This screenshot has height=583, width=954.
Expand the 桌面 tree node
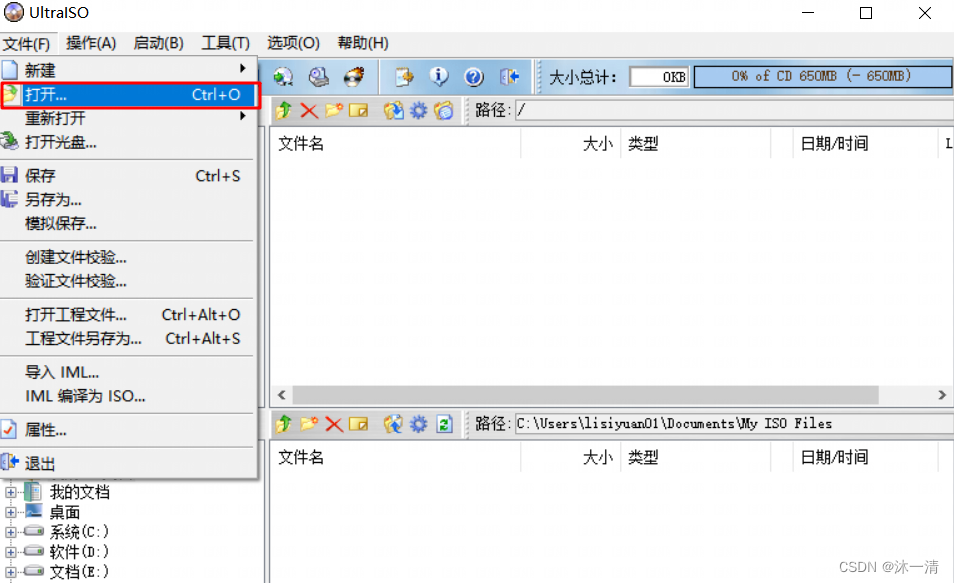pyautogui.click(x=10, y=512)
